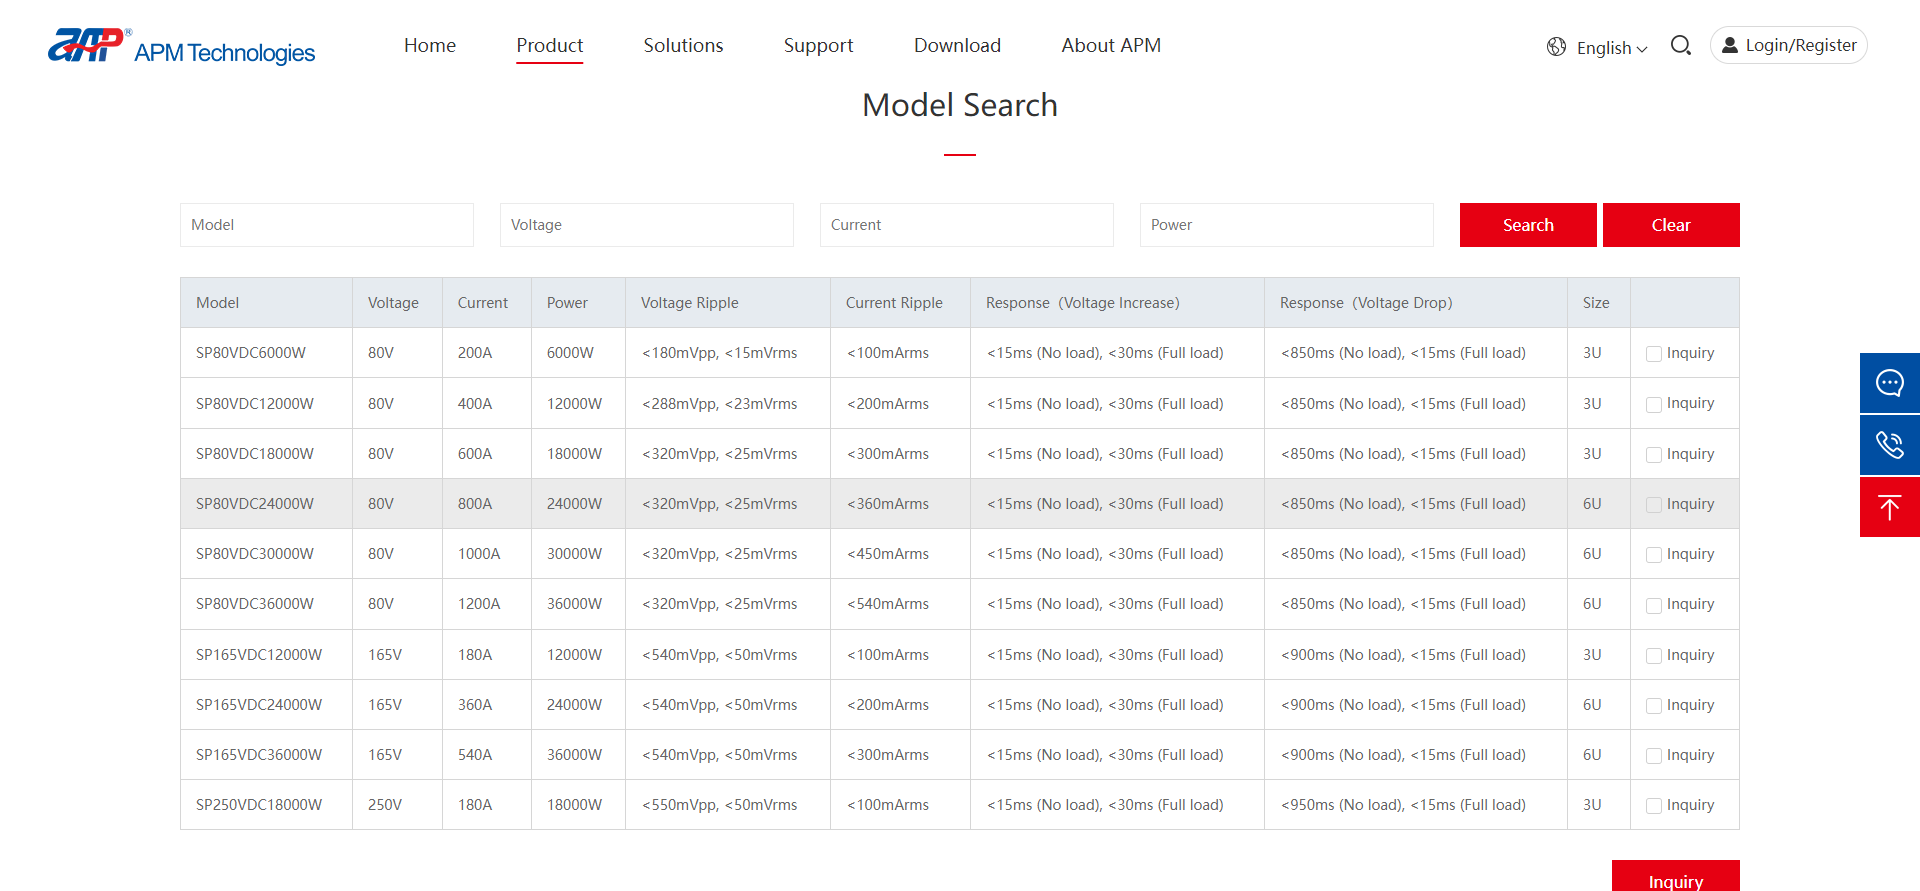The width and height of the screenshot is (1920, 891).
Task: Check Inquiry box for SP80VDC12000W
Action: (x=1654, y=404)
